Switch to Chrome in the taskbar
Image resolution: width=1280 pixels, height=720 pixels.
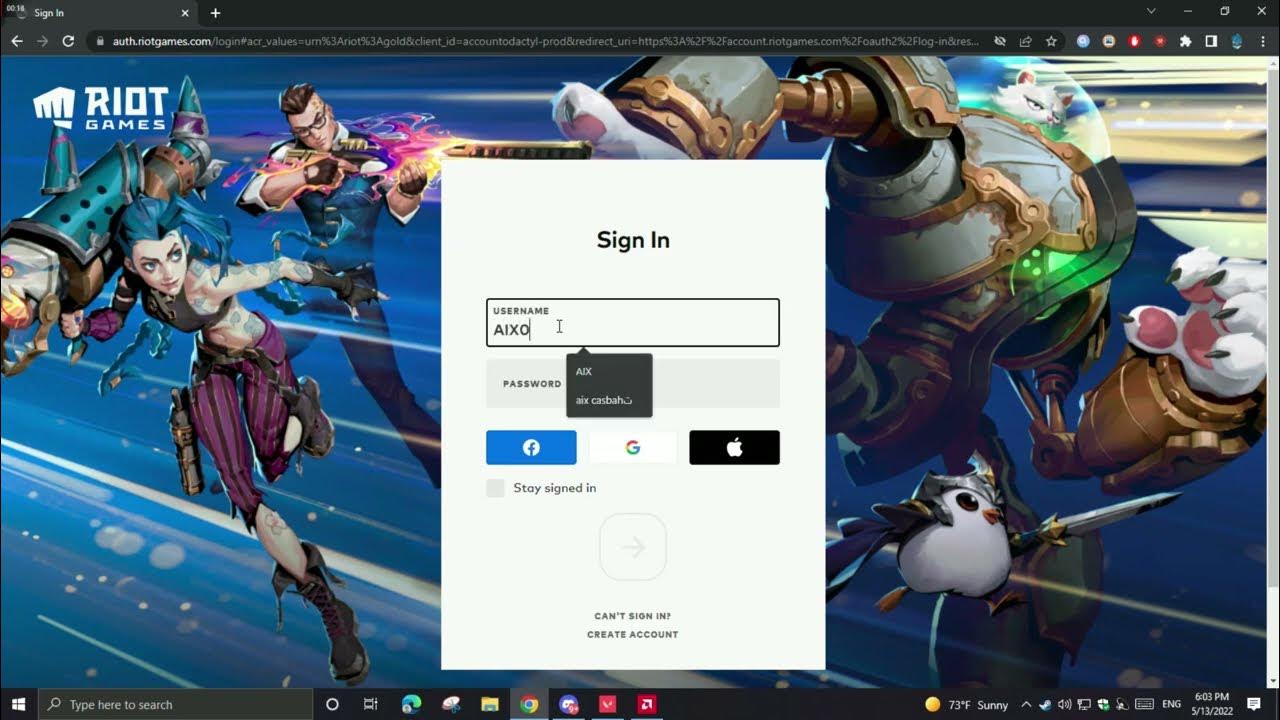click(529, 704)
